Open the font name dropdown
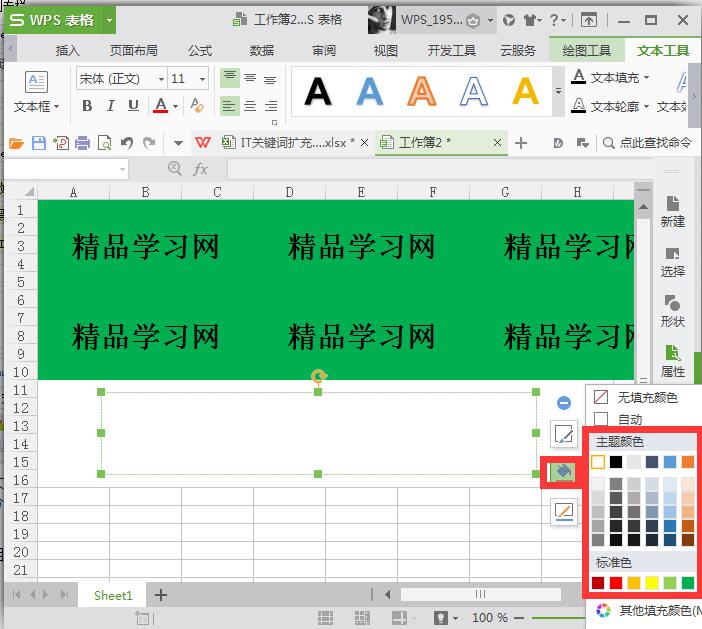This screenshot has width=702, height=629. (161, 80)
